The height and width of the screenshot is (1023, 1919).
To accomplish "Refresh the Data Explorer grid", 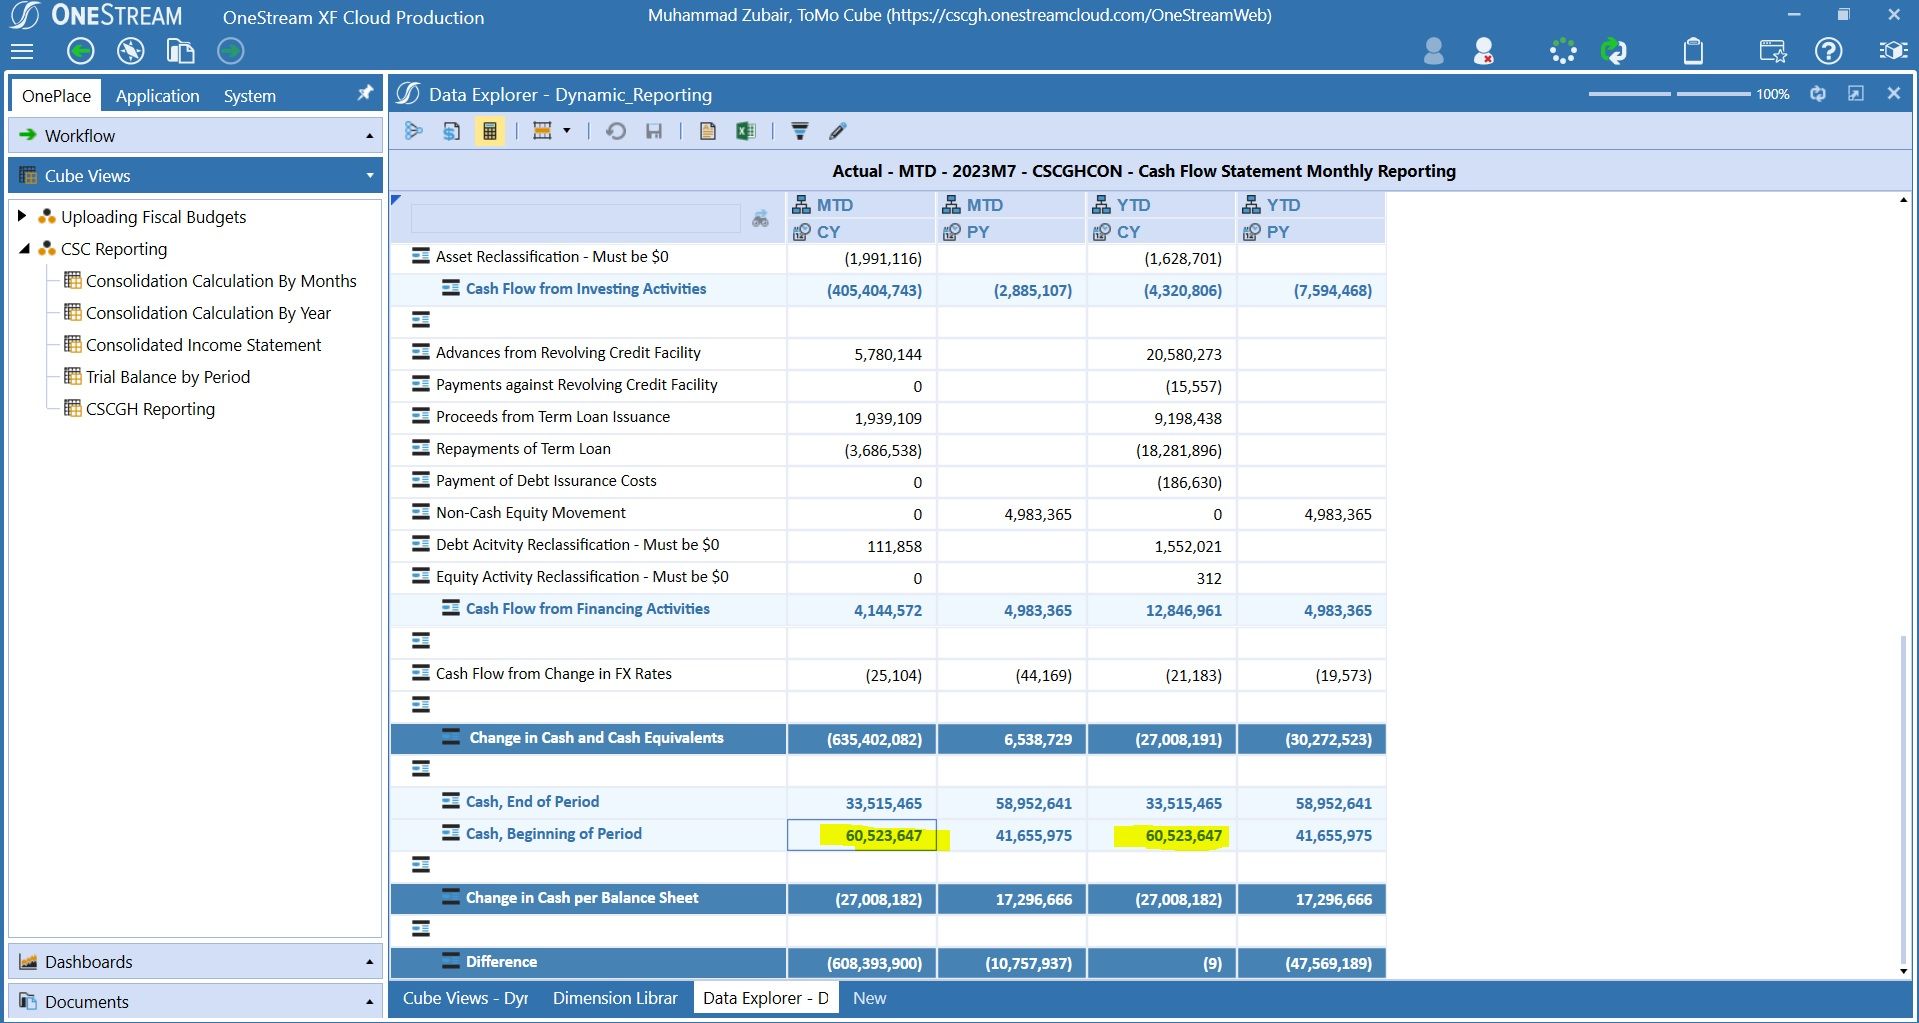I will pos(616,131).
